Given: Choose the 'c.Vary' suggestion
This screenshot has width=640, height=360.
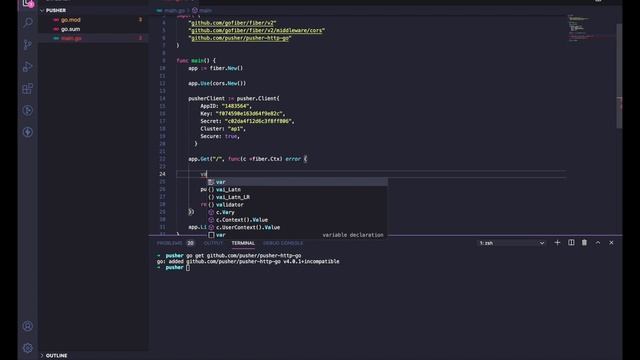Looking at the screenshot, I should click(x=297, y=212).
